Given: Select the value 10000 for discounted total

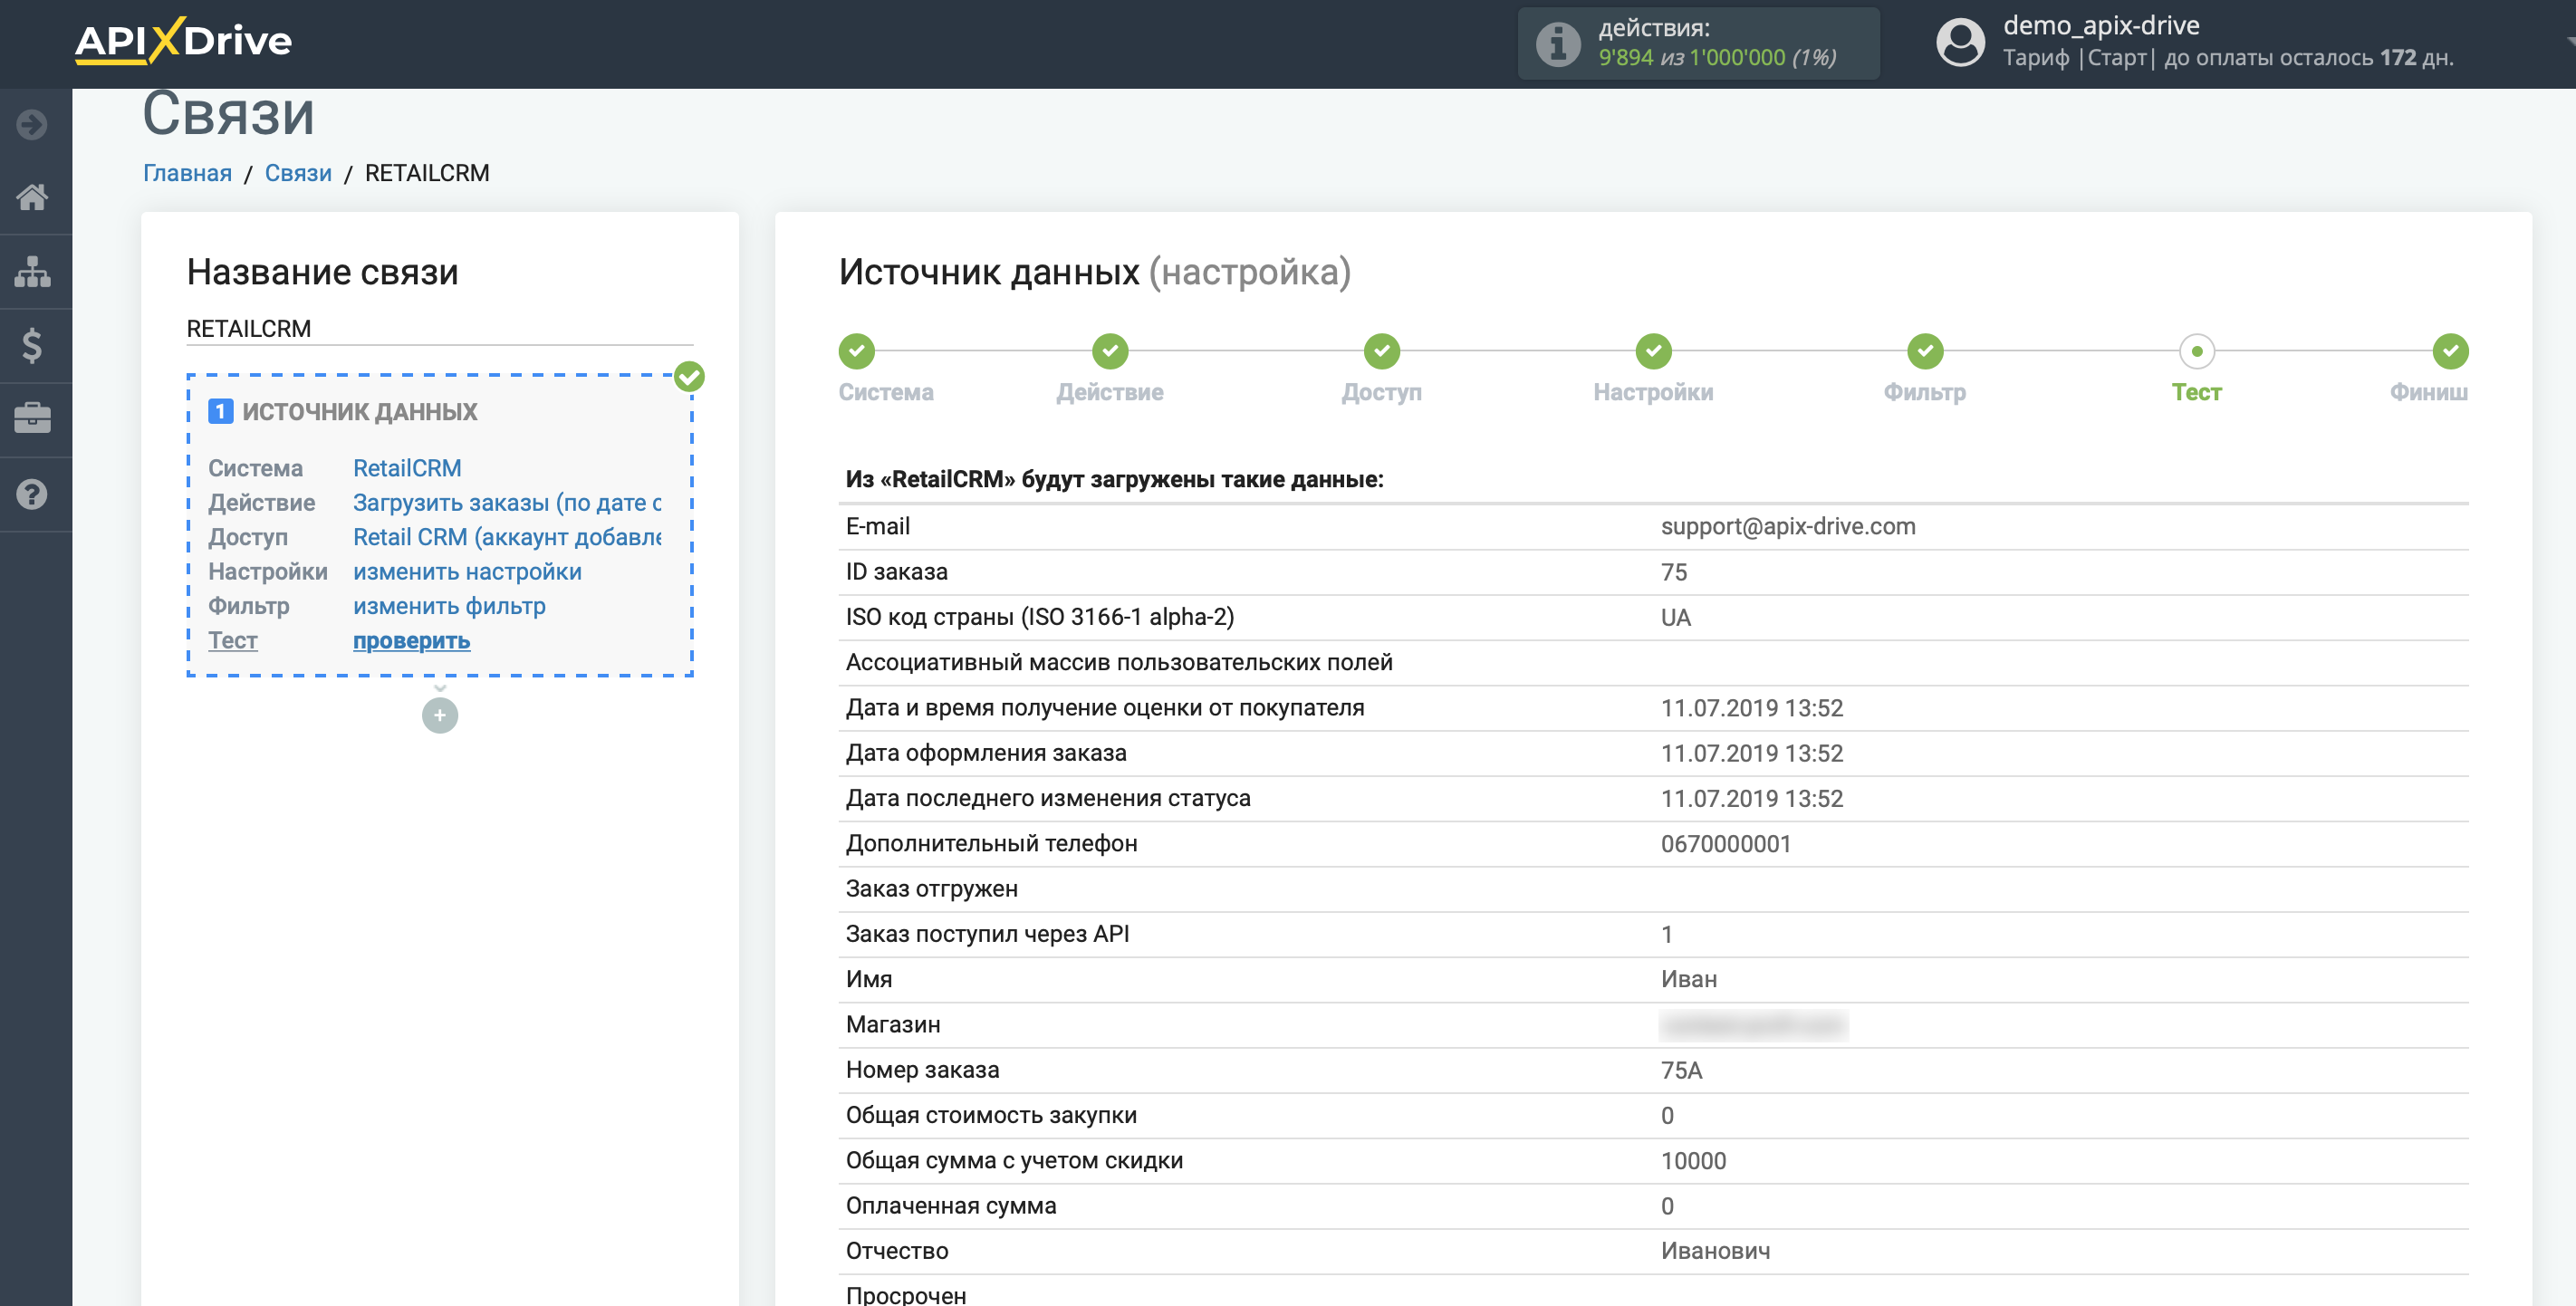Looking at the screenshot, I should pos(1694,1161).
